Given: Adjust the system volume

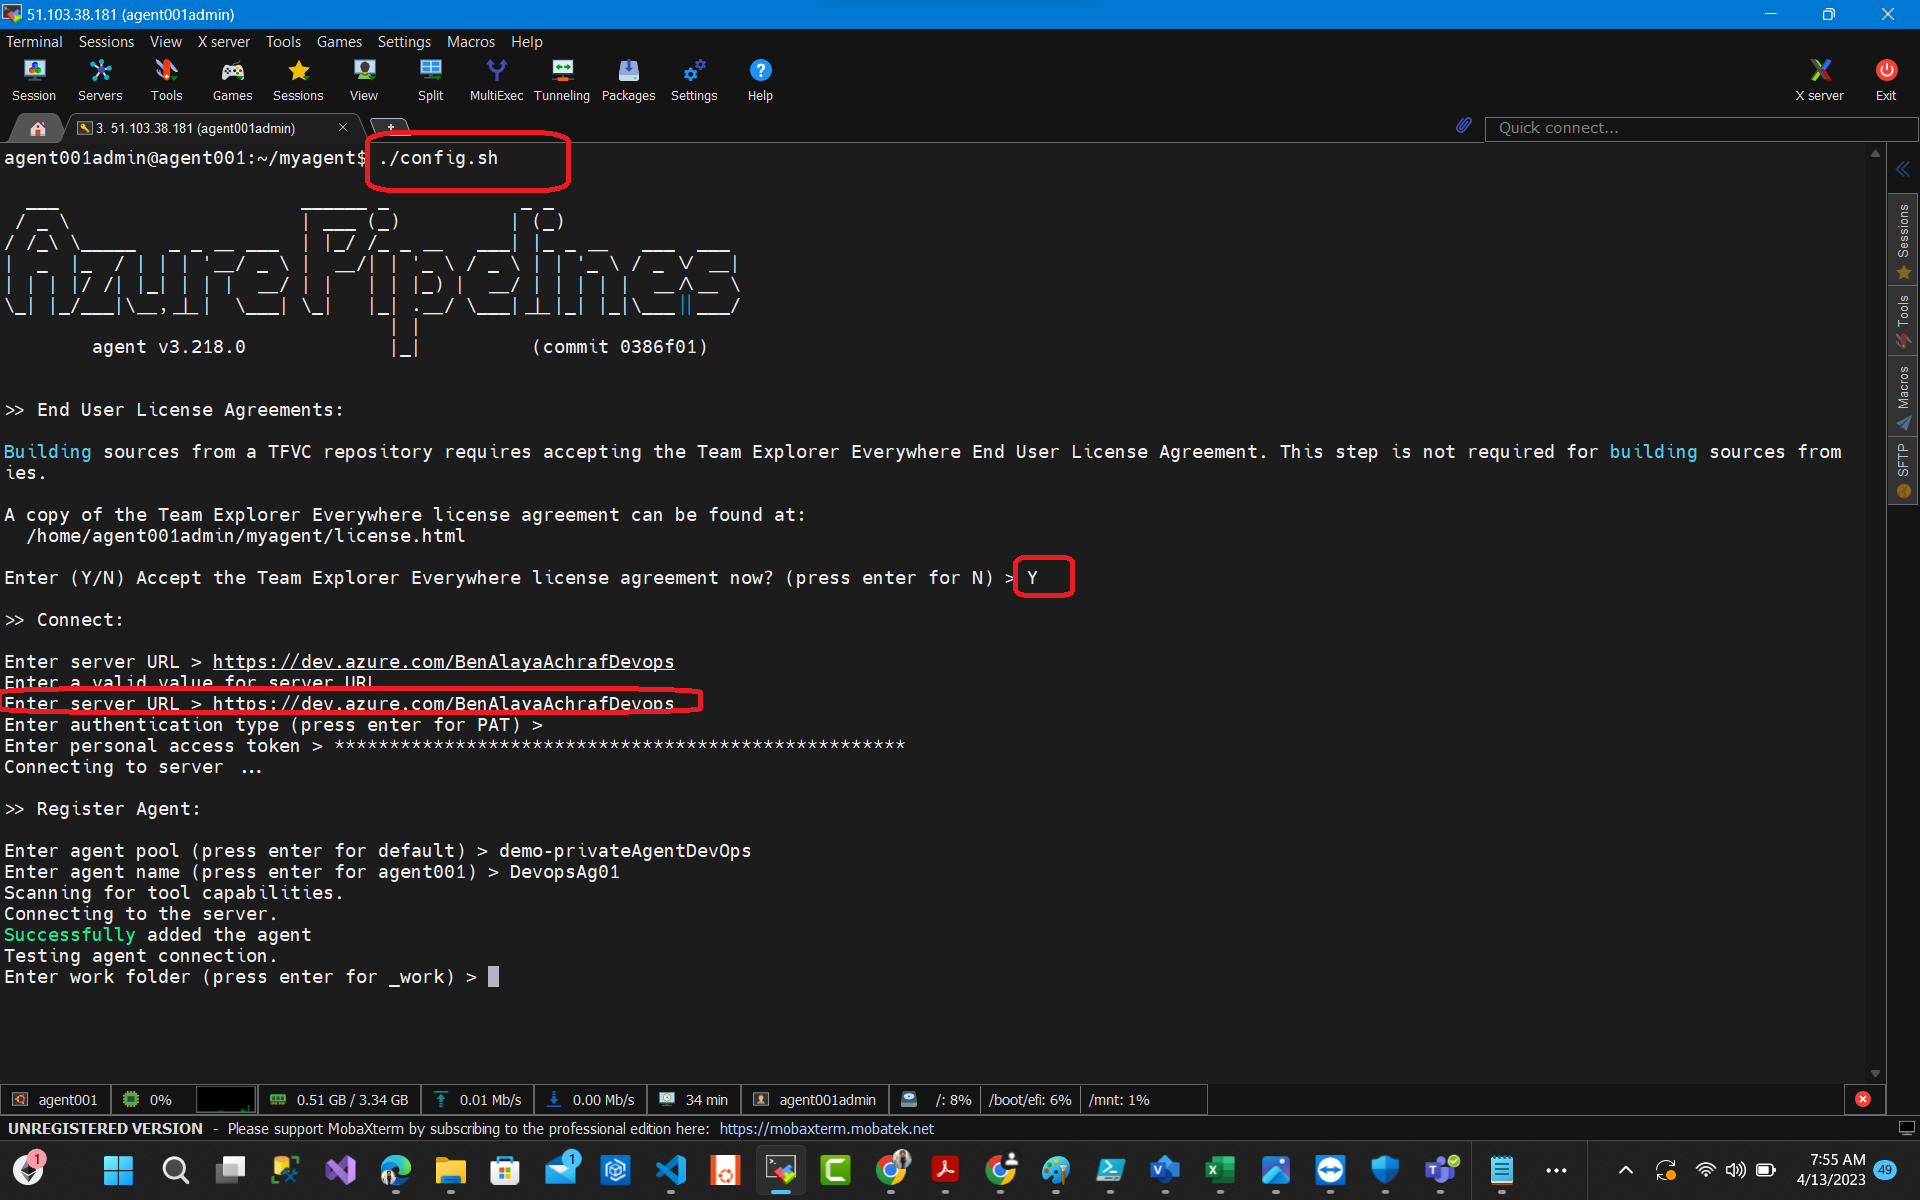Looking at the screenshot, I should pyautogui.click(x=1735, y=1170).
